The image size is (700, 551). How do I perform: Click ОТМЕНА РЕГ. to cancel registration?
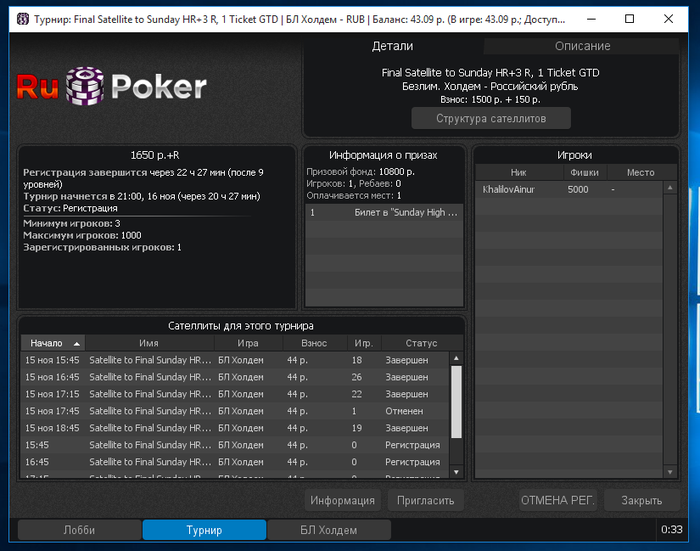click(558, 501)
